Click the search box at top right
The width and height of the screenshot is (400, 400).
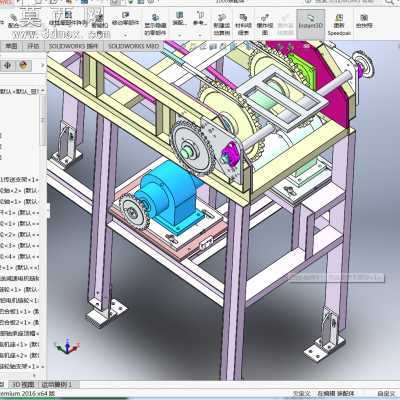pyautogui.click(x=343, y=2)
